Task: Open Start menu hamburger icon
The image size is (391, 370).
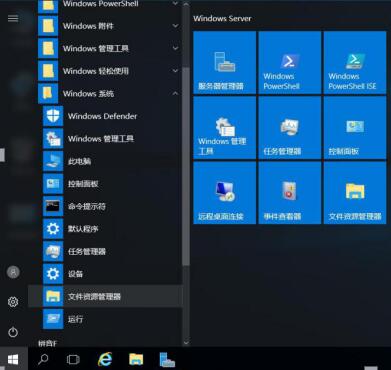Action: coord(13,18)
